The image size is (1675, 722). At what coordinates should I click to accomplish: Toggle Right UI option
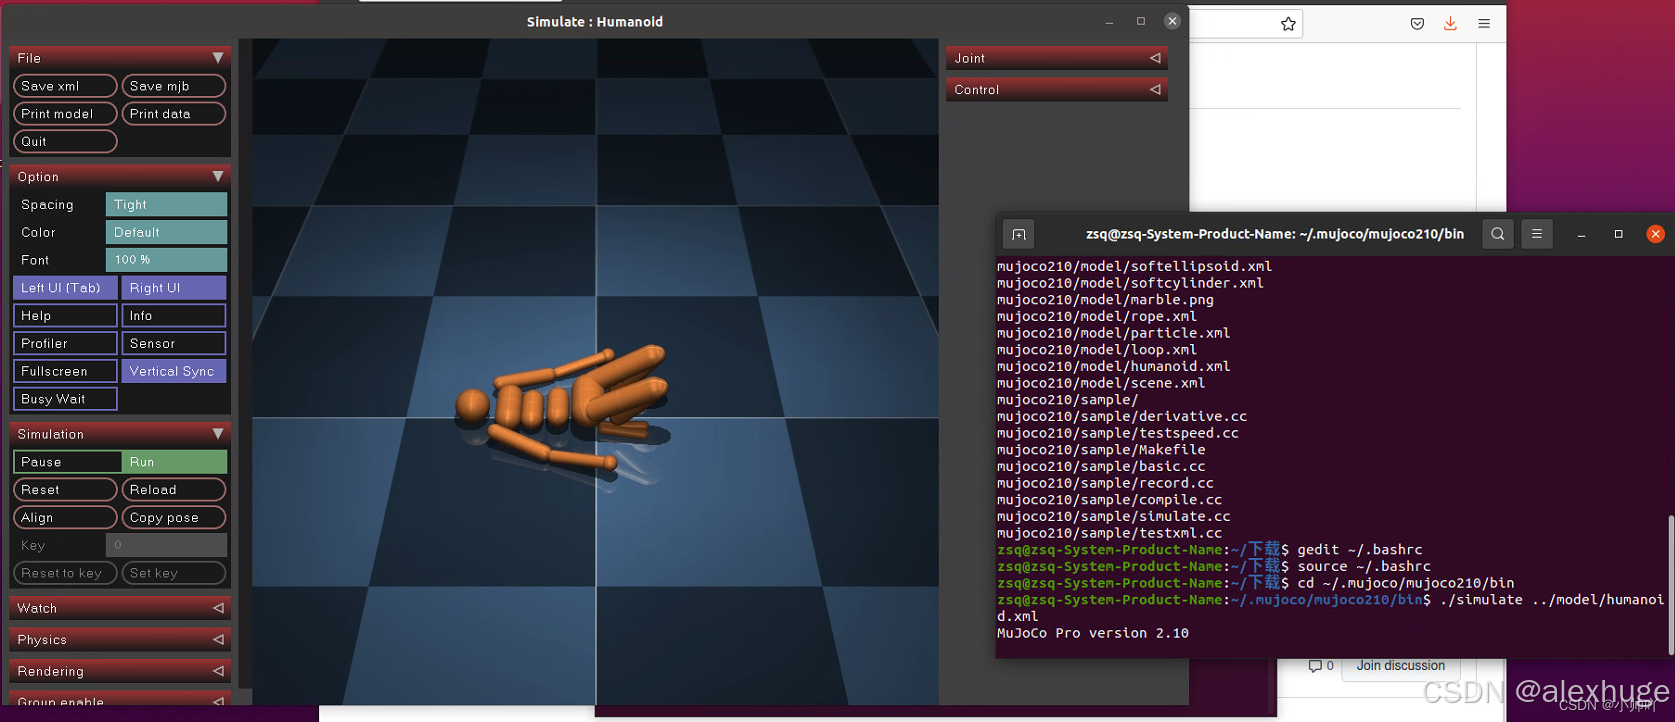tap(174, 288)
